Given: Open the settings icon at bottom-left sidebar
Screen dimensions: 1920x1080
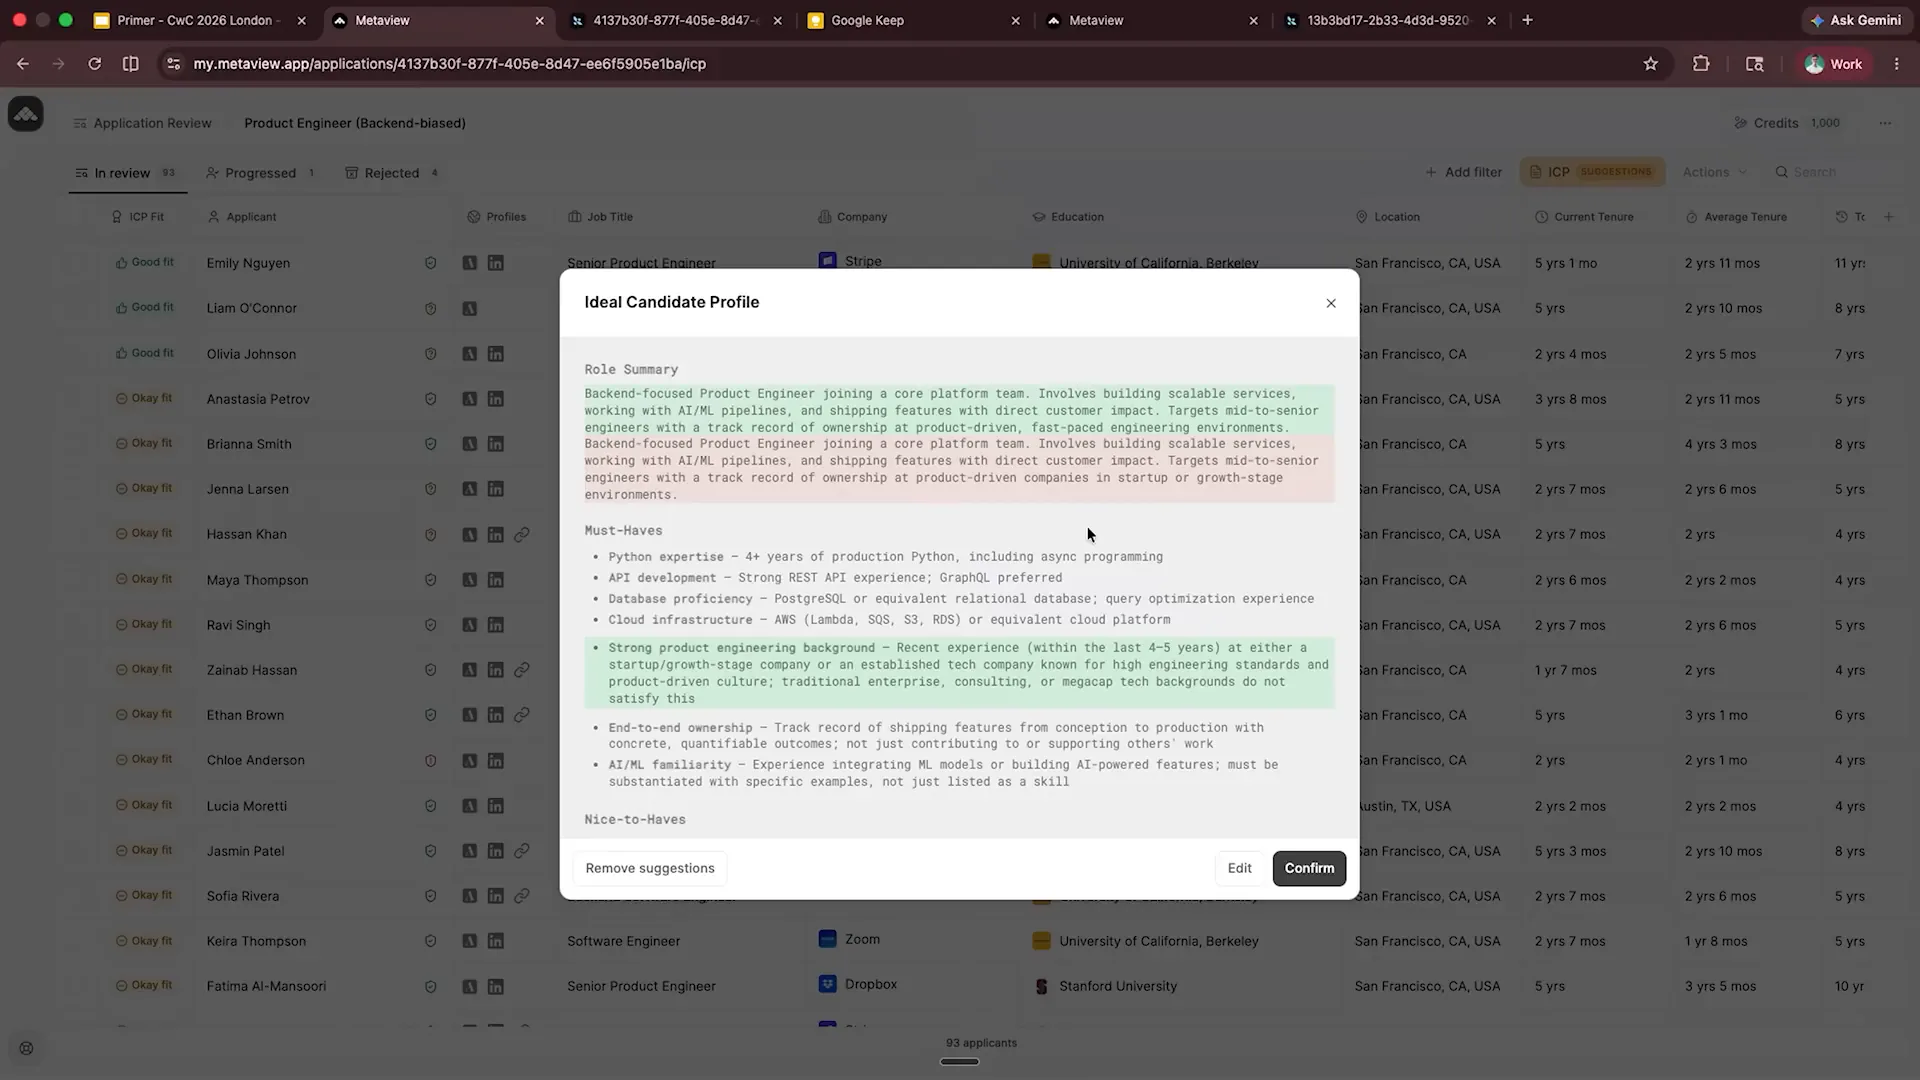Looking at the screenshot, I should (26, 1048).
